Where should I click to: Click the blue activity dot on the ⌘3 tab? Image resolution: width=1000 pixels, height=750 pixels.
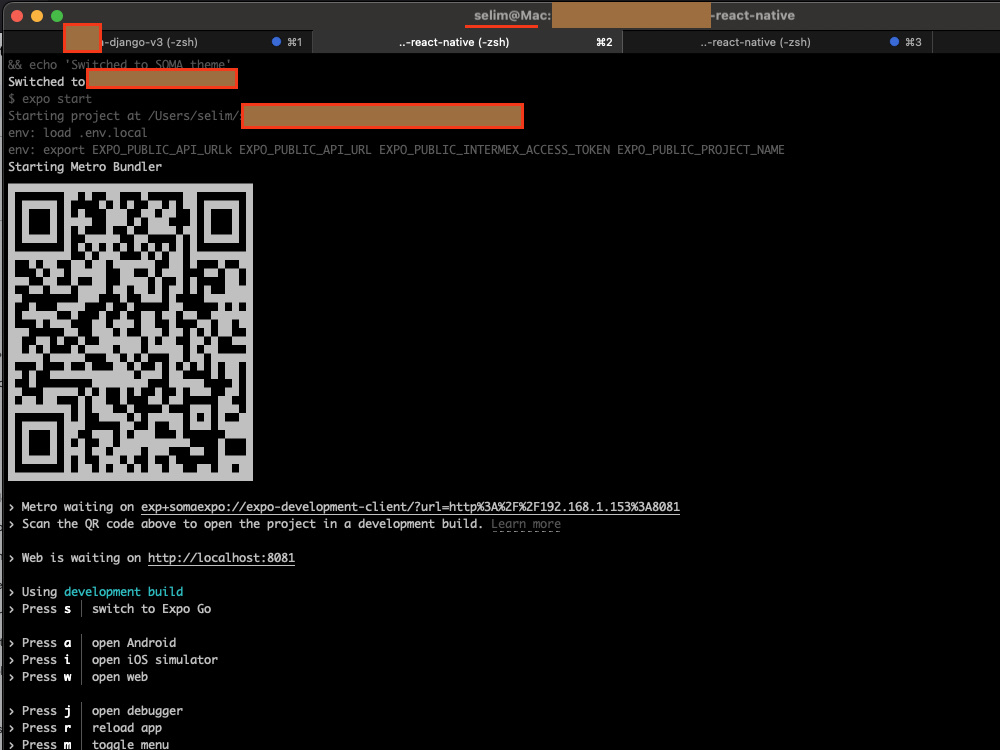894,41
